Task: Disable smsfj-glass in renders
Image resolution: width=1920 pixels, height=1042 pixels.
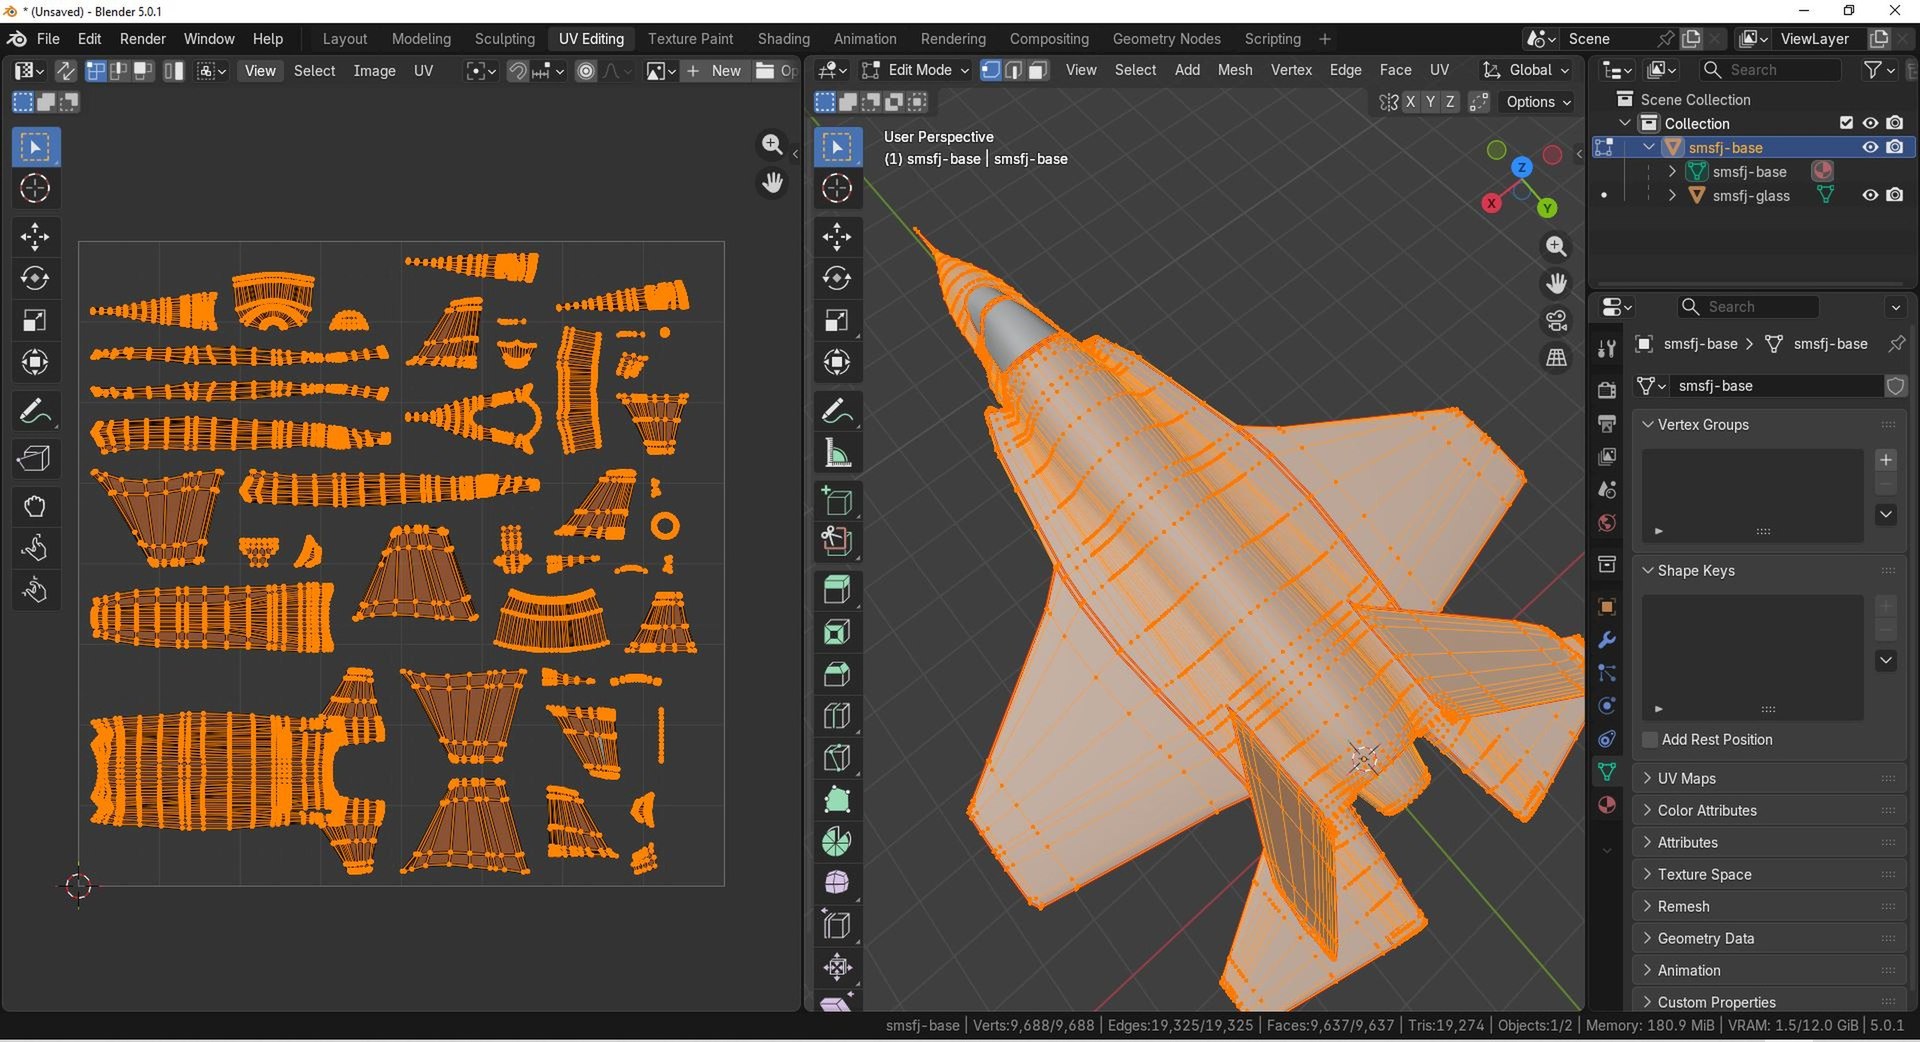Action: pyautogui.click(x=1895, y=195)
